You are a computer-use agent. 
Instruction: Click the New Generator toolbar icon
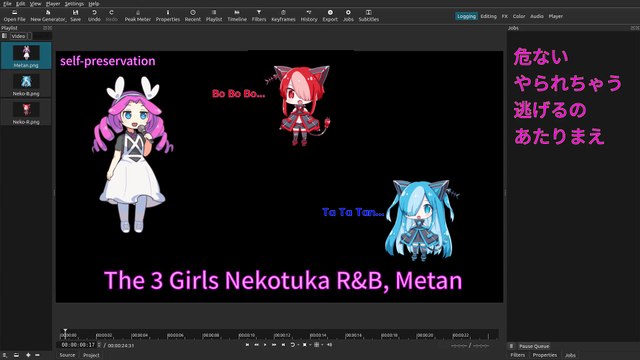[x=48, y=16]
